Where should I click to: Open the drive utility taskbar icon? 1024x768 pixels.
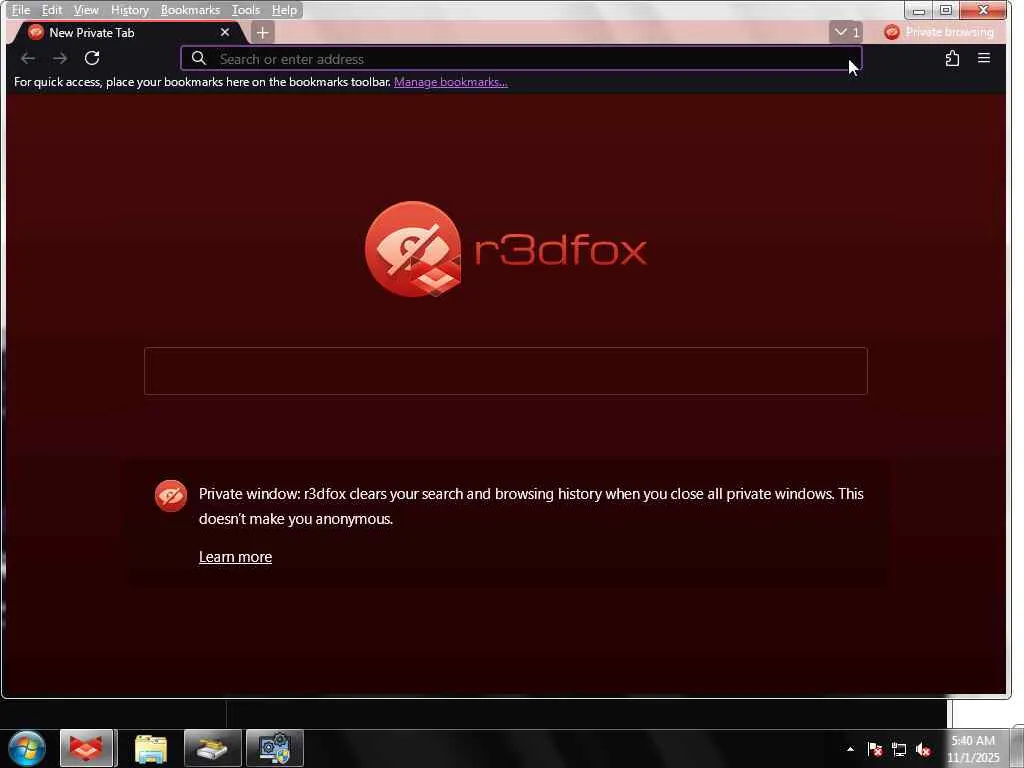(x=213, y=748)
